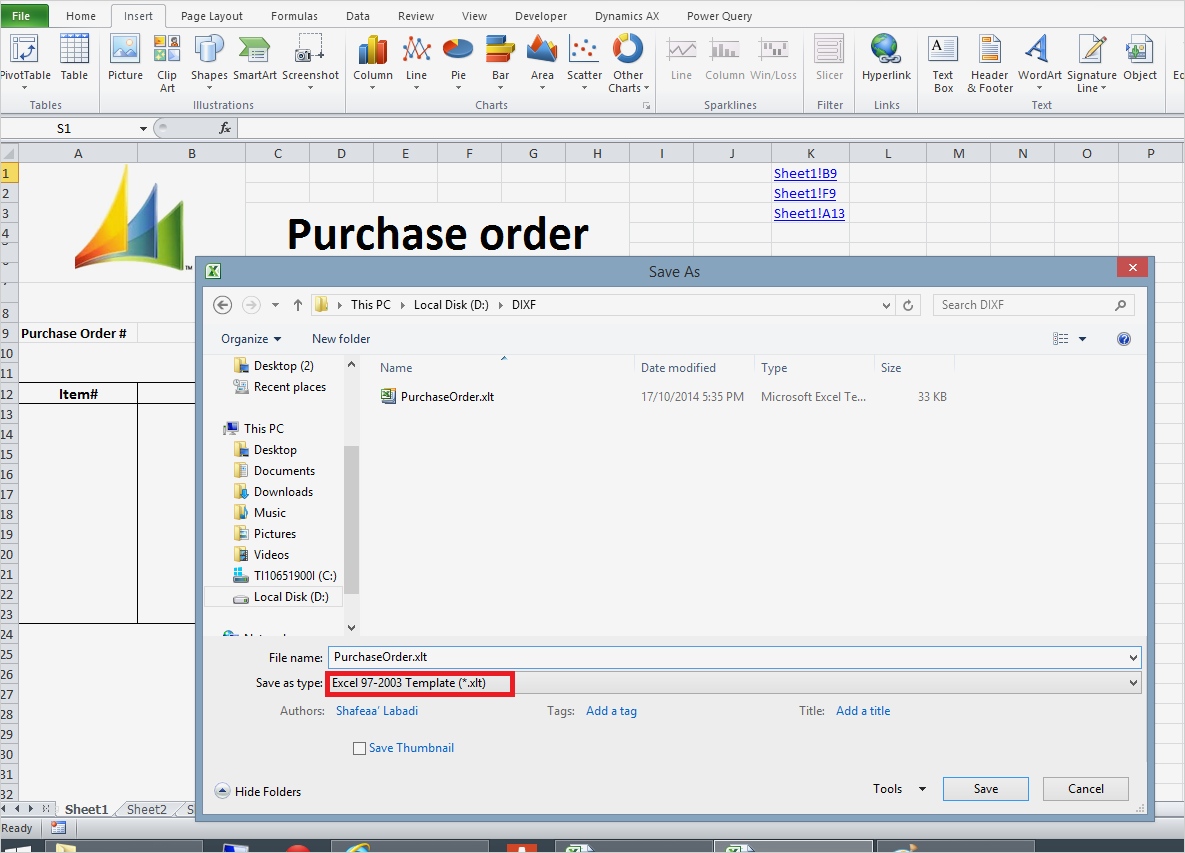
Task: Open the Save as type dropdown
Action: point(1131,683)
